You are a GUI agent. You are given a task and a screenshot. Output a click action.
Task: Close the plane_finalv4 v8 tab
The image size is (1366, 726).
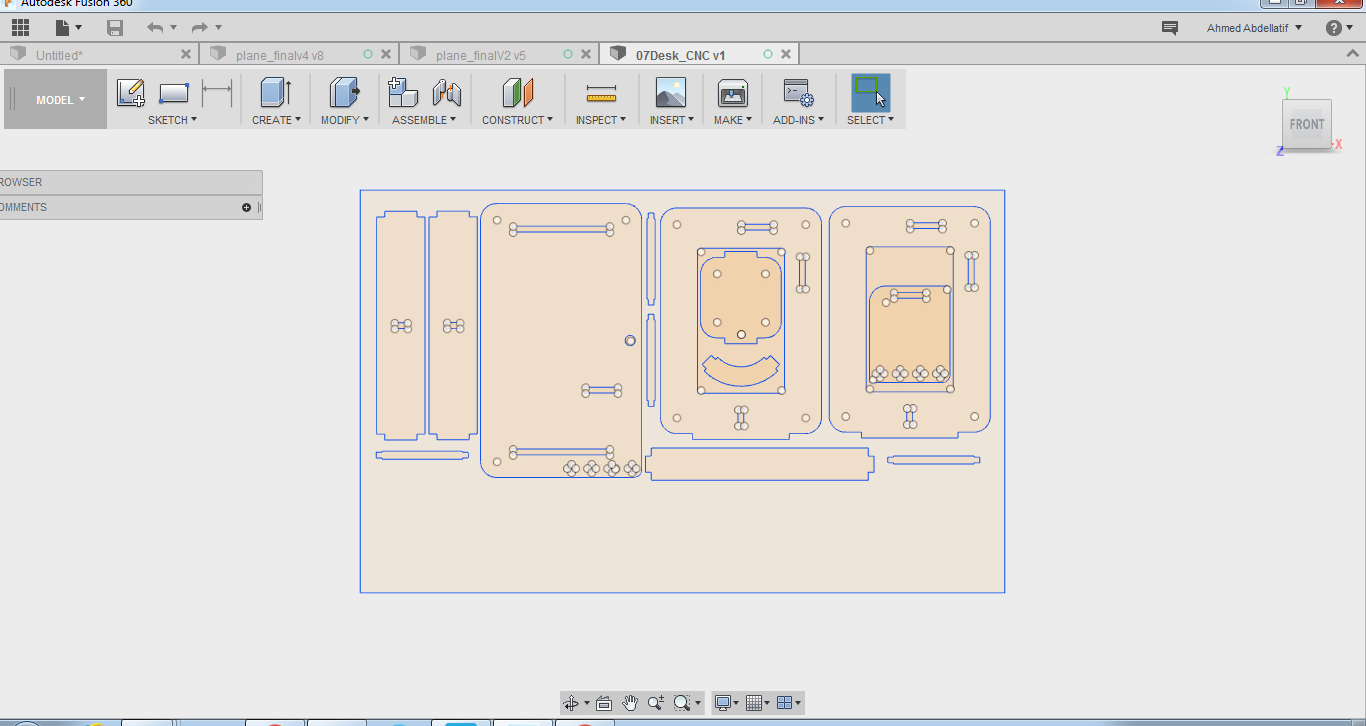click(386, 55)
